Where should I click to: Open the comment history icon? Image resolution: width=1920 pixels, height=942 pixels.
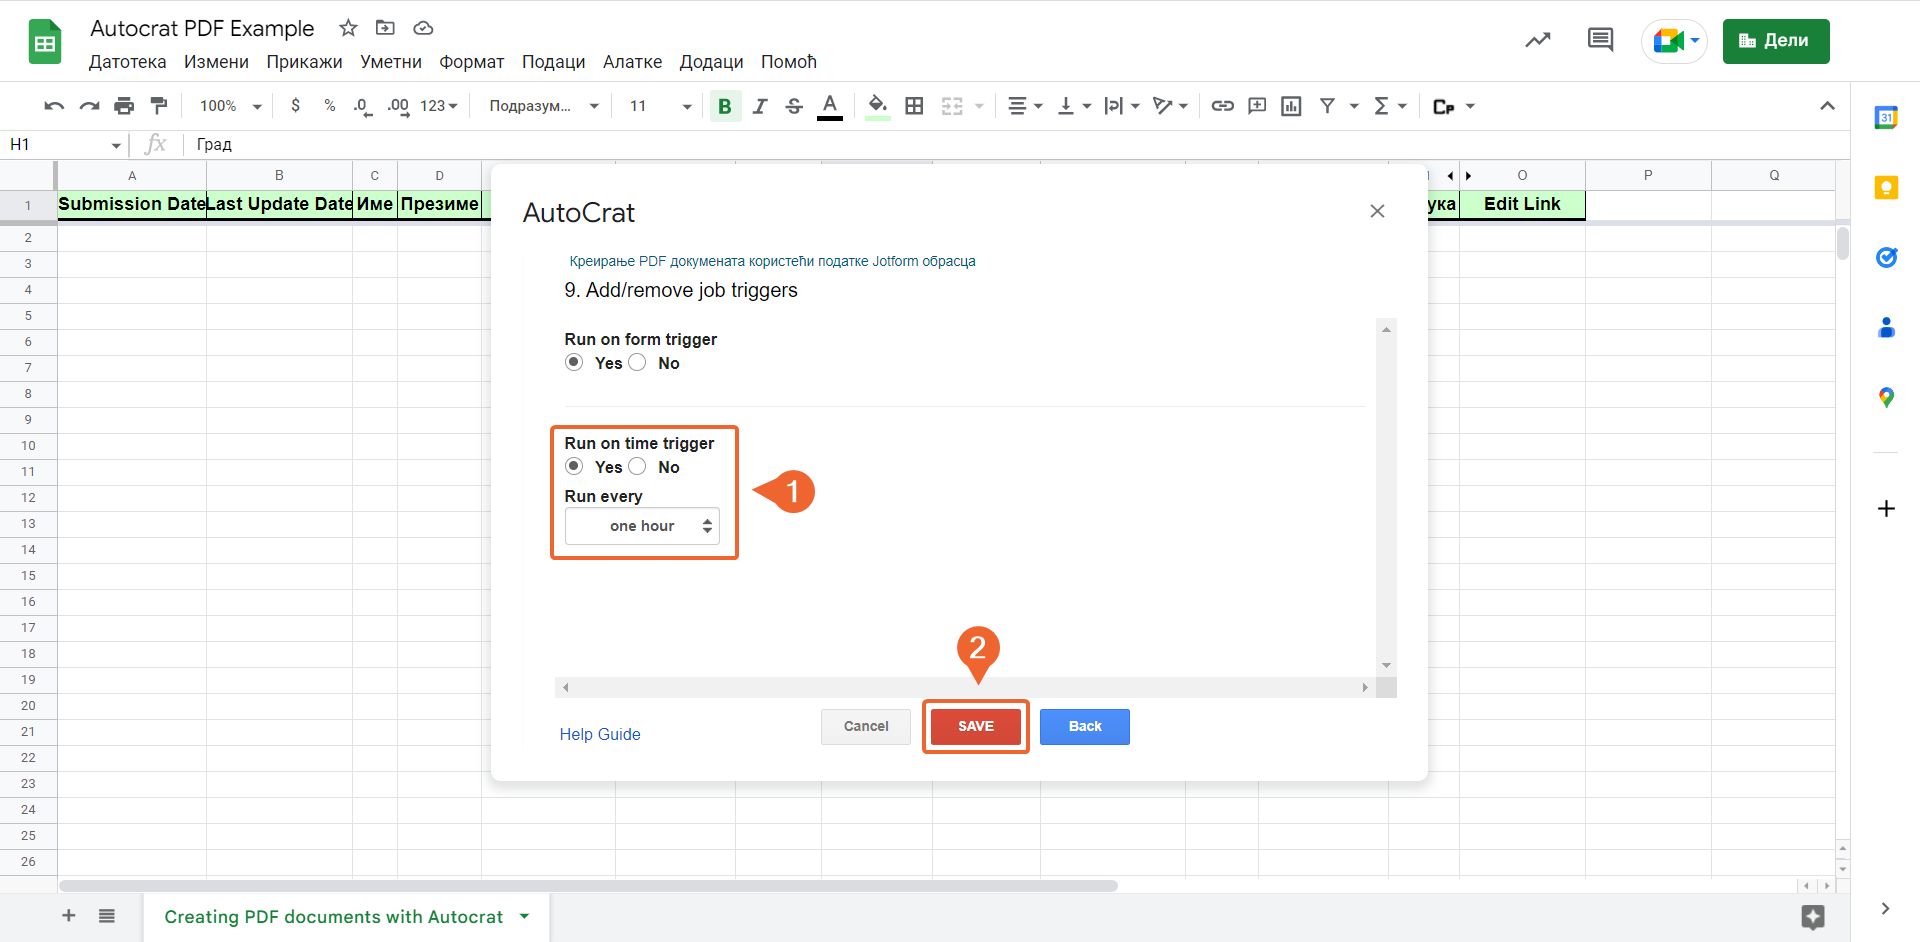(1600, 41)
